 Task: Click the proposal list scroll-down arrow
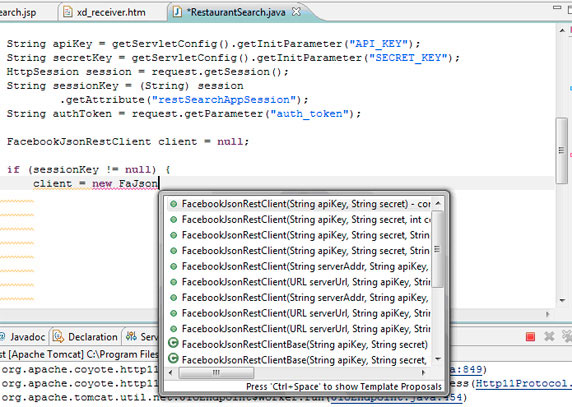coord(438,359)
